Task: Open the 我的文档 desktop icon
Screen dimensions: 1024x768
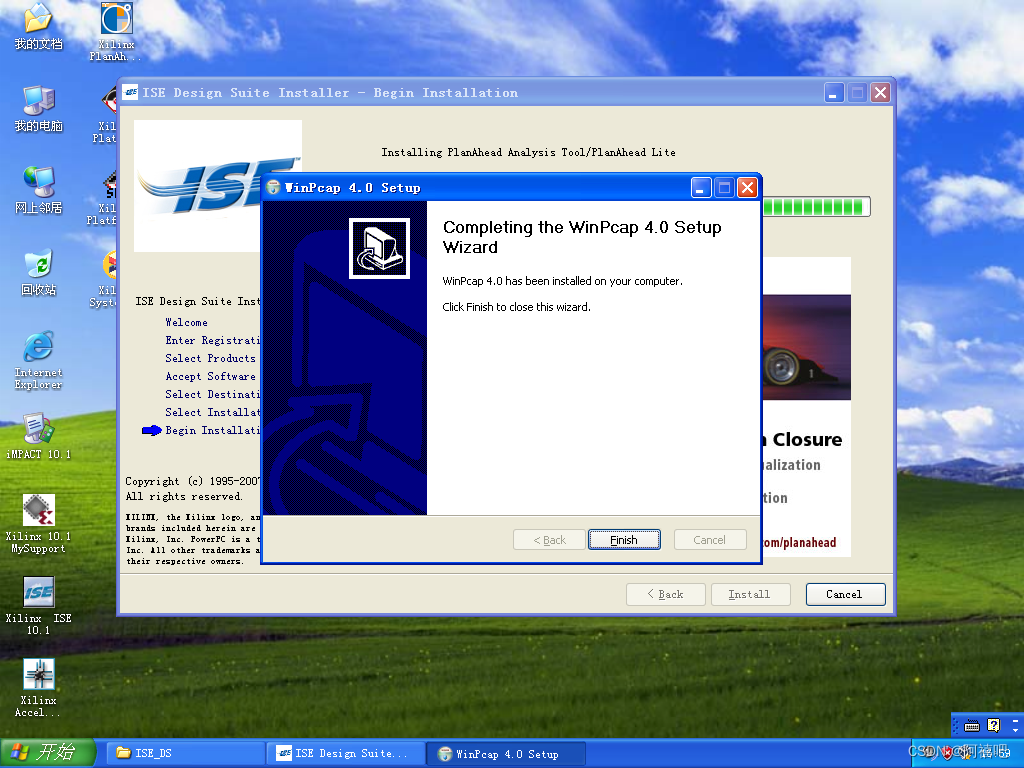Action: pyautogui.click(x=39, y=26)
